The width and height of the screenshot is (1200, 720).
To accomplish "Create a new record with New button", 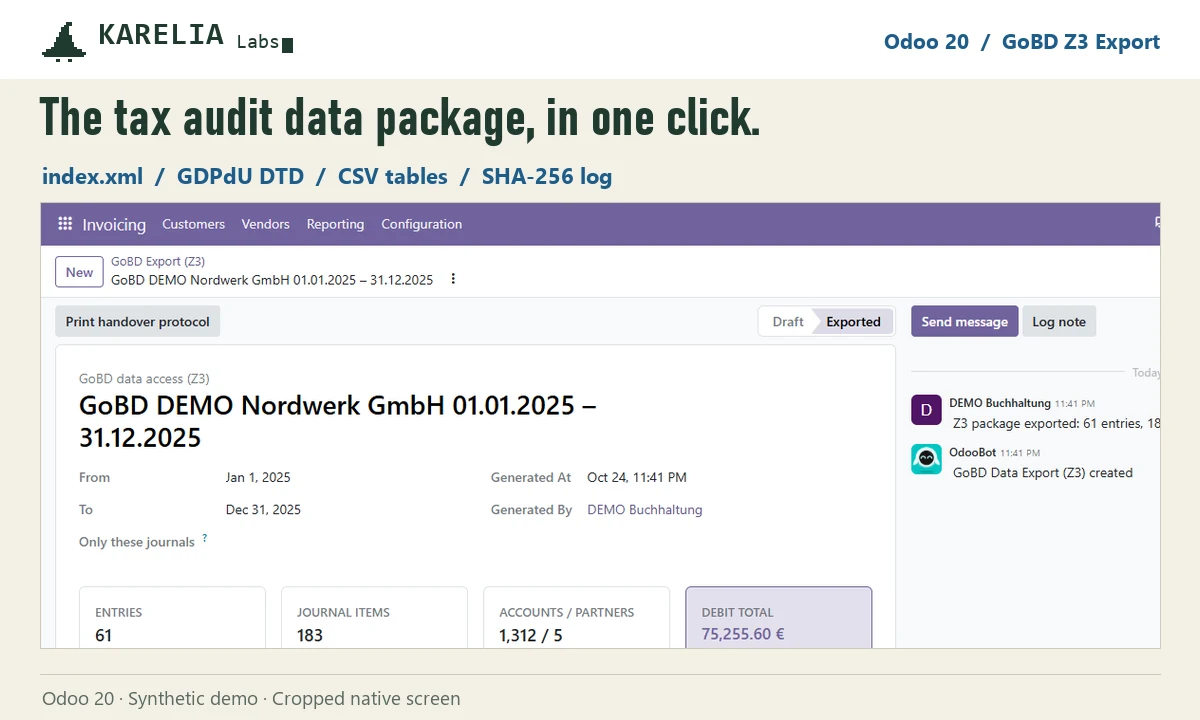I will (x=79, y=272).
